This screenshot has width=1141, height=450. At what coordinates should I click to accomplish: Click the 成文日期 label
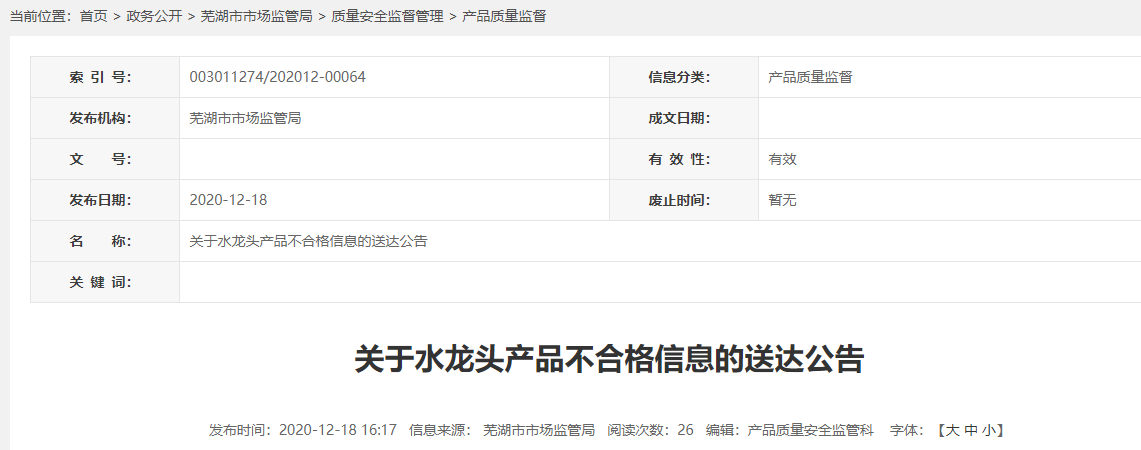(679, 118)
